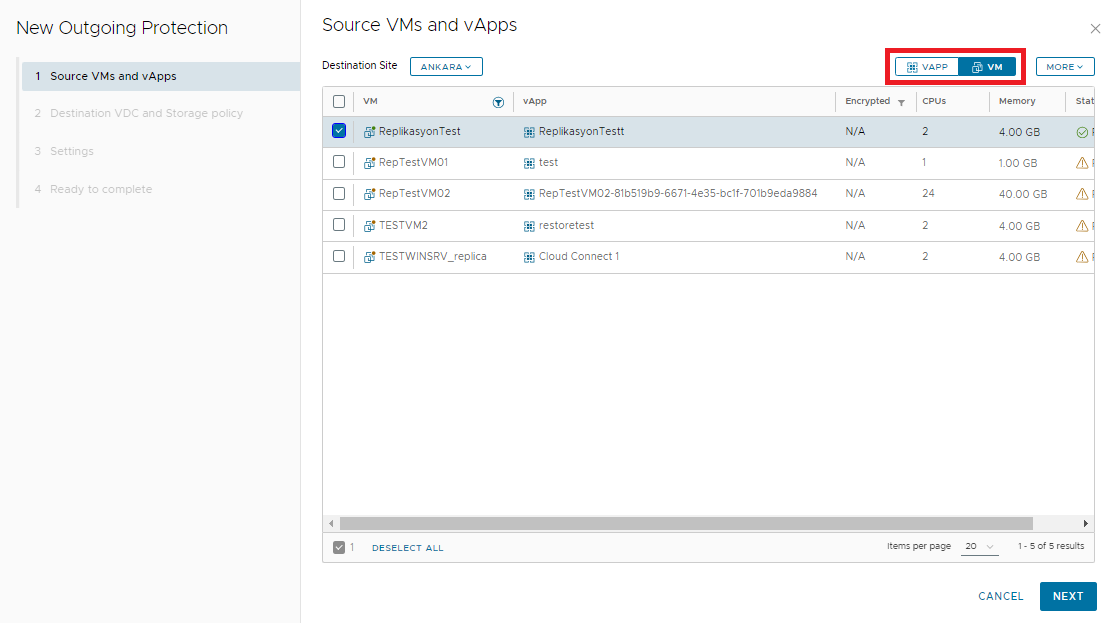Uncheck the ReplikasyonTest checkbox
Viewport: 1110px width, 623px height.
[x=339, y=131]
